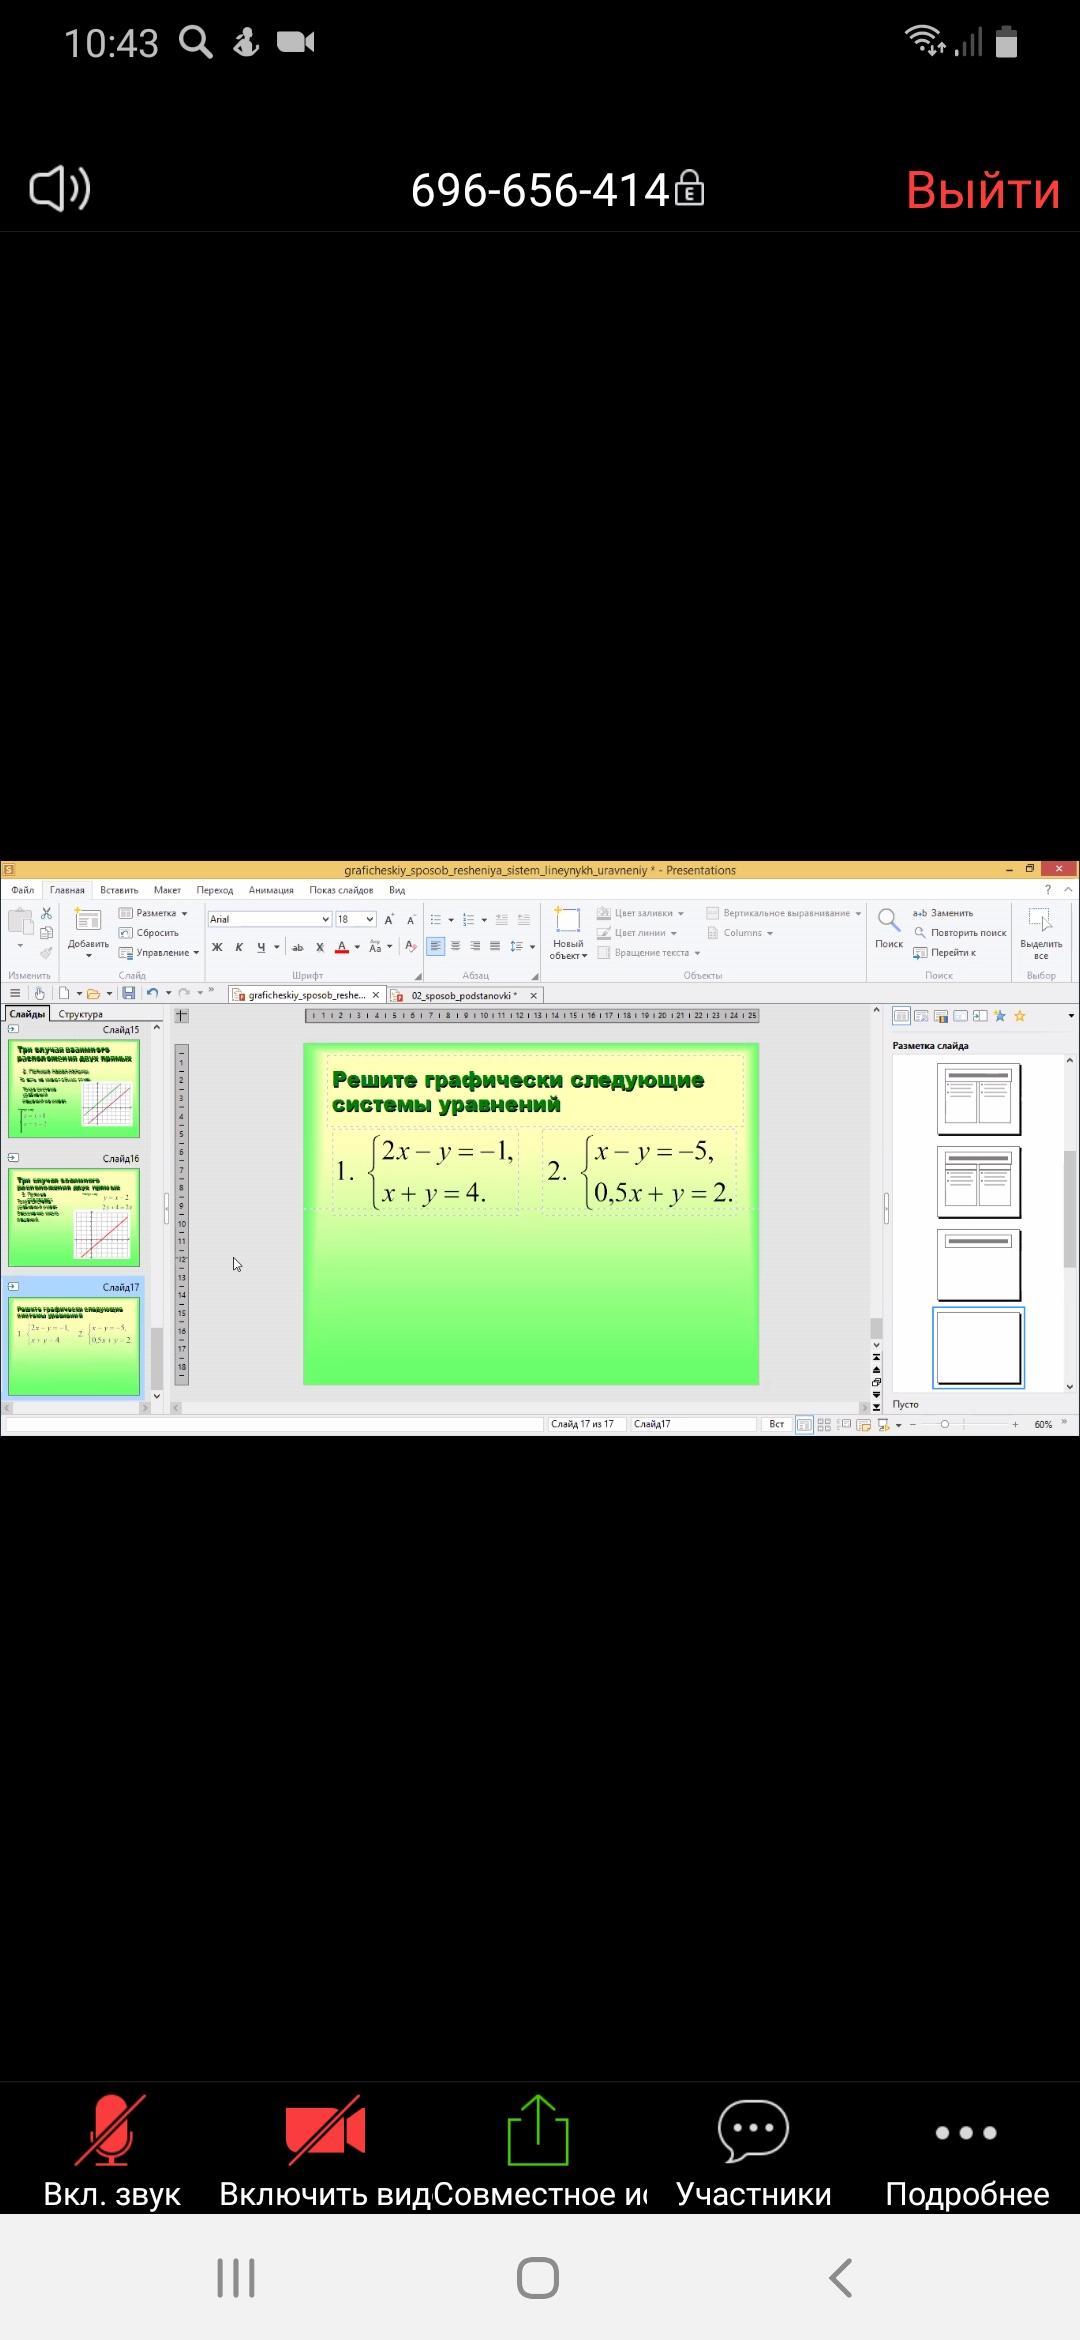Tap the meeting encryption lock icon
1080x2340 pixels.
point(689,188)
